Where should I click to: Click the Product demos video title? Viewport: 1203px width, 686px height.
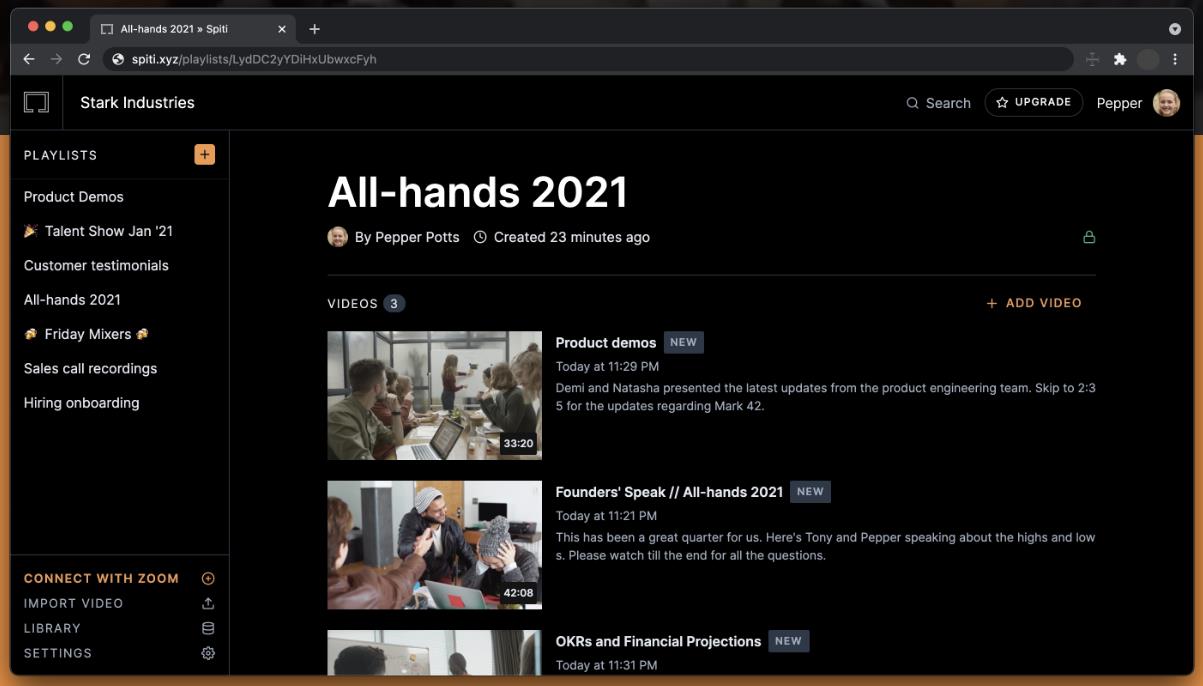click(x=606, y=342)
